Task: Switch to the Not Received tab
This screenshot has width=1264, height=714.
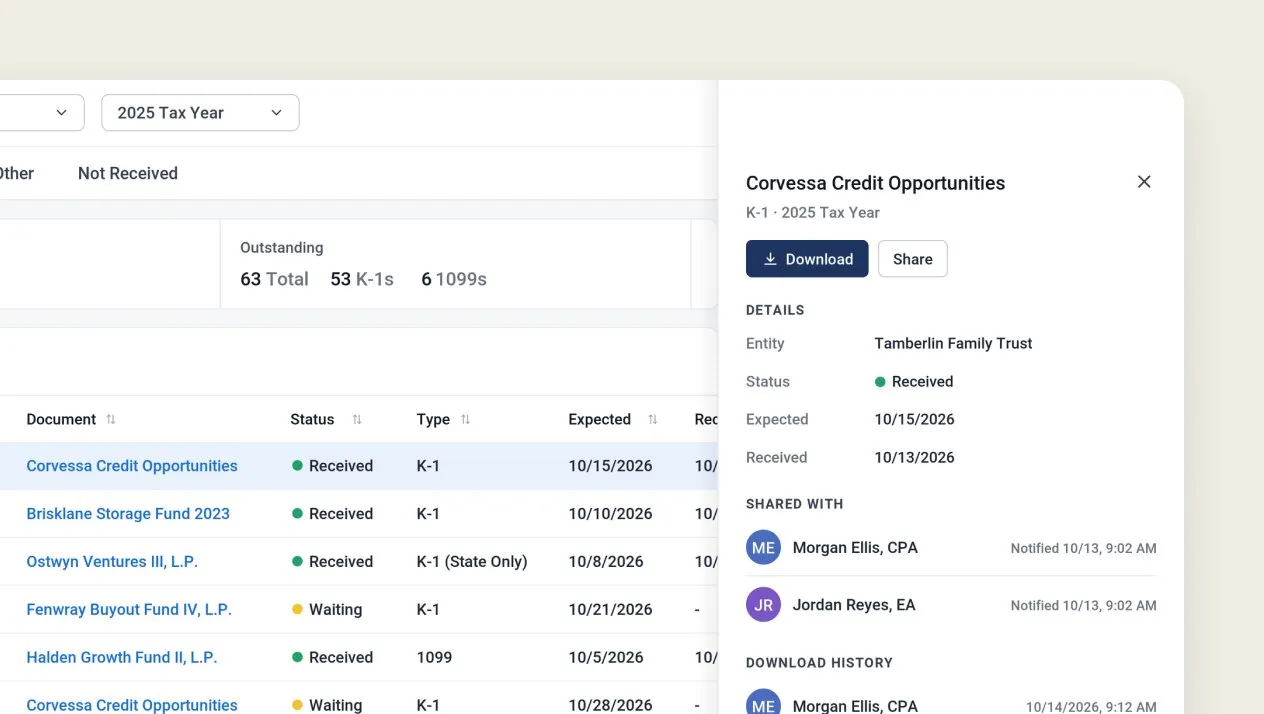Action: point(128,173)
